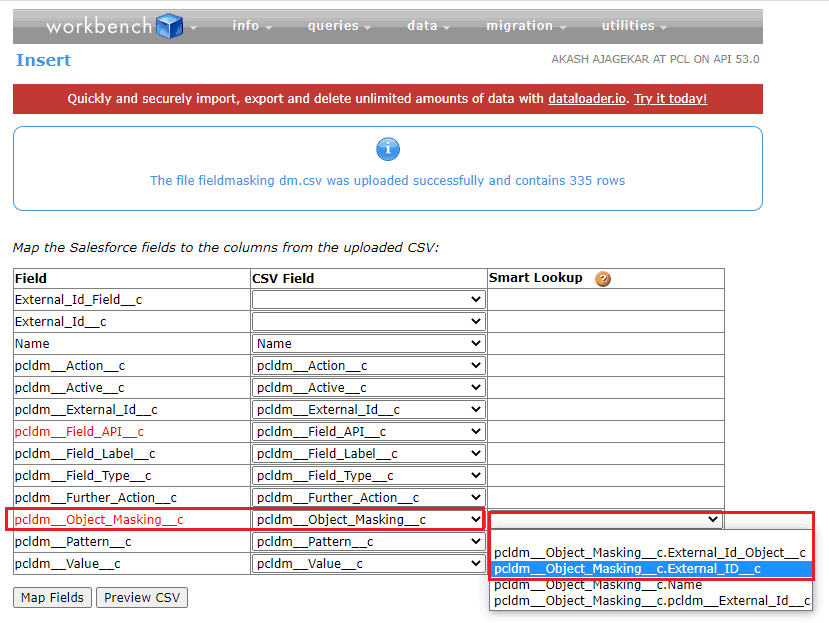The height and width of the screenshot is (623, 829).
Task: Open the utilities menu
Action: (x=633, y=26)
